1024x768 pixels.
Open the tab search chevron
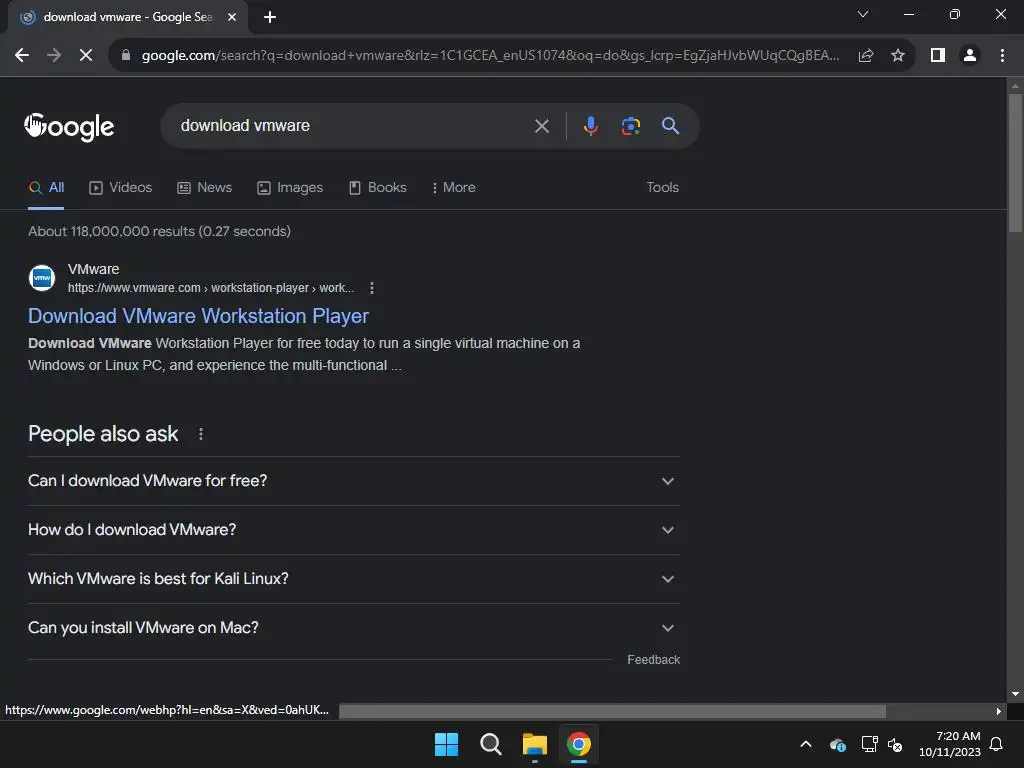863,14
